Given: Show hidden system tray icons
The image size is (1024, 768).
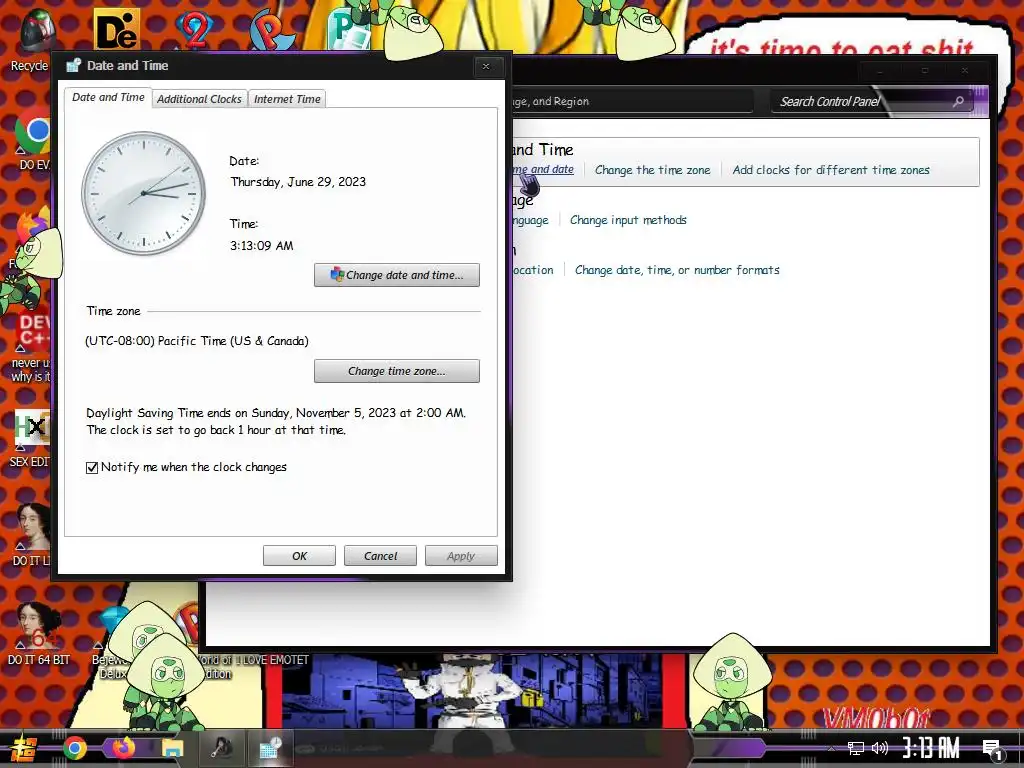Looking at the screenshot, I should click(831, 748).
